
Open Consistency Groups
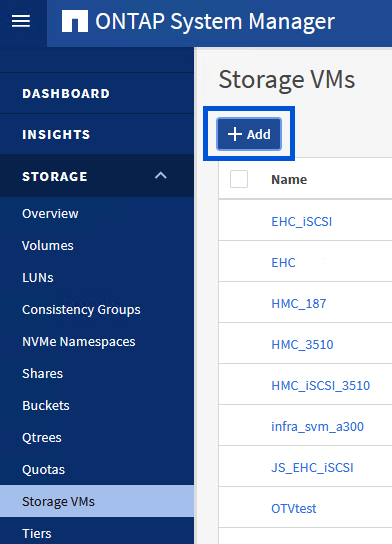81,310
